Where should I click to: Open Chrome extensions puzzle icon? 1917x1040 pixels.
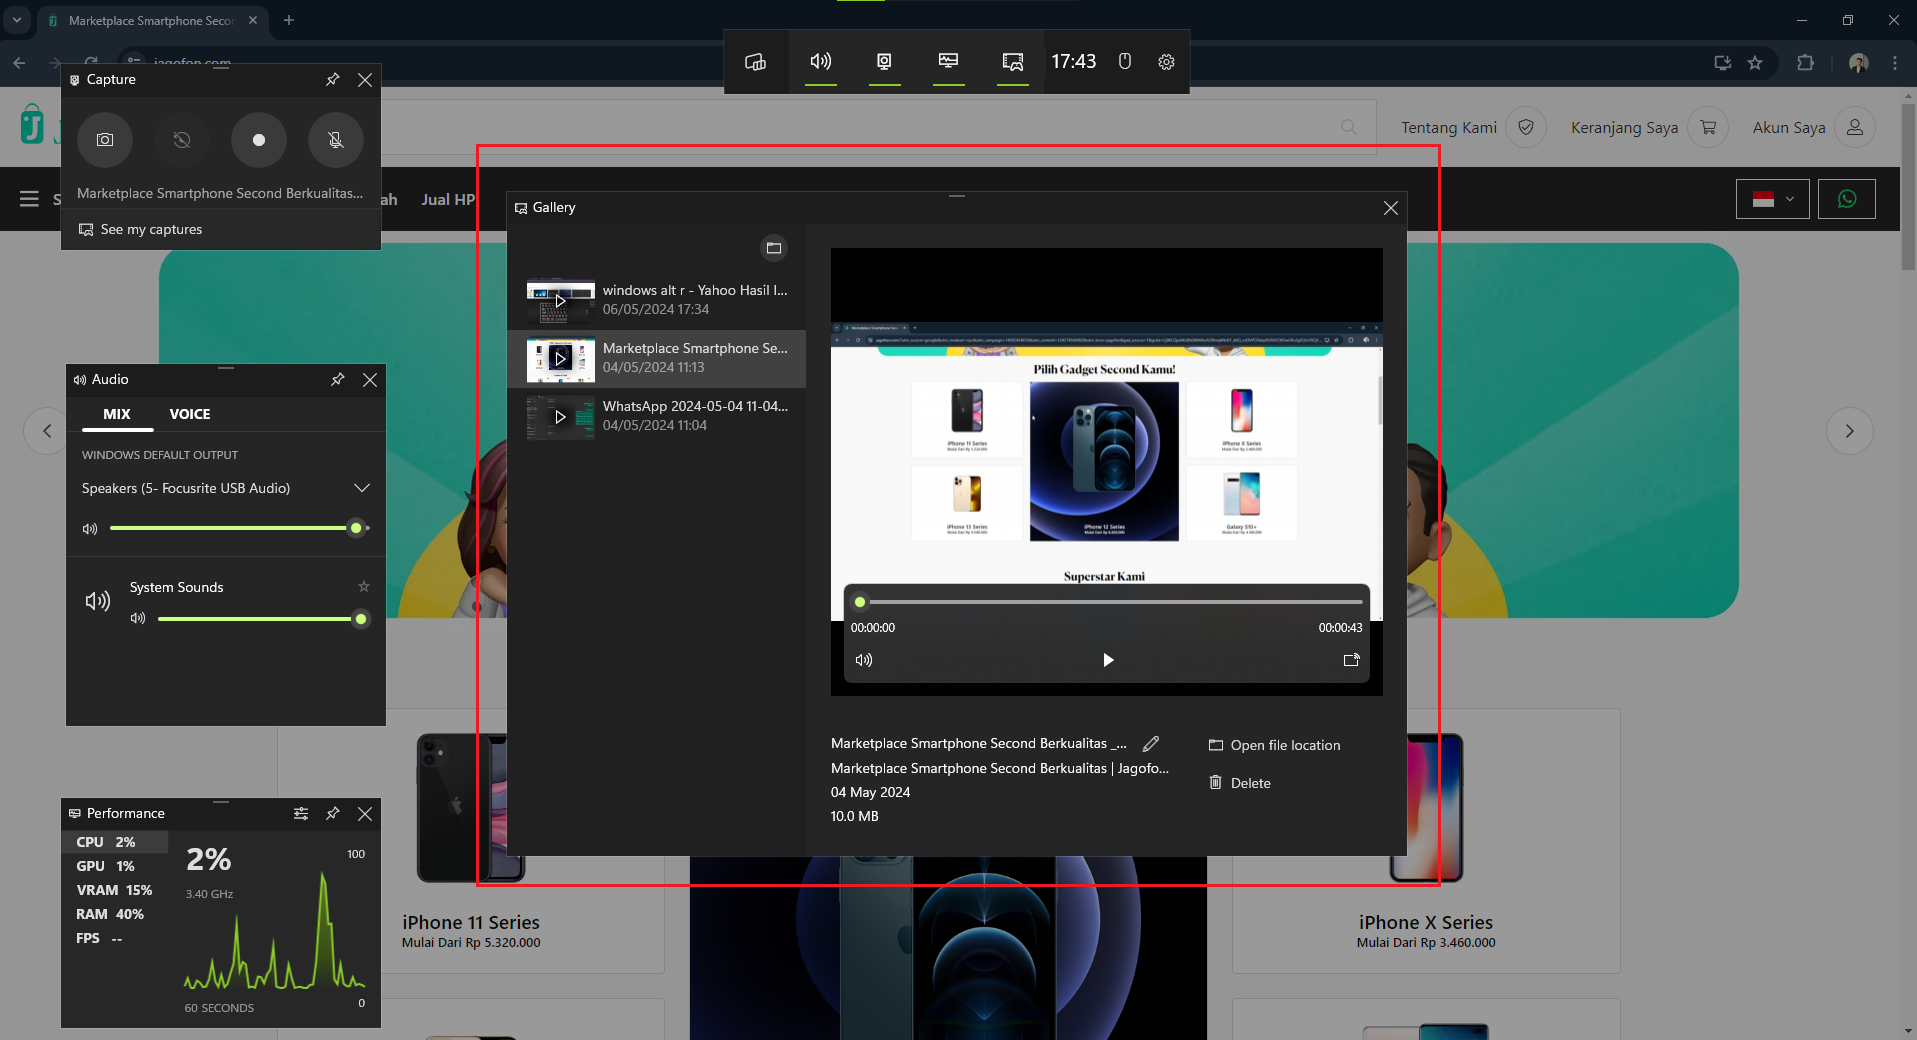(1805, 62)
